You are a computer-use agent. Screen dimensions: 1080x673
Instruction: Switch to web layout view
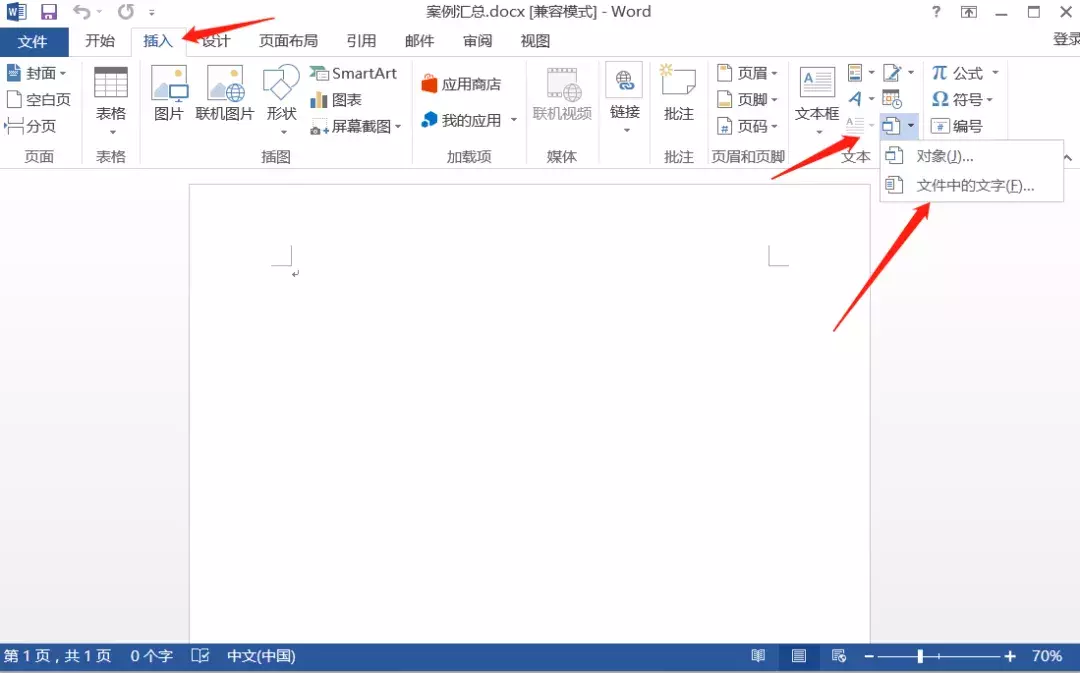pyautogui.click(x=838, y=656)
